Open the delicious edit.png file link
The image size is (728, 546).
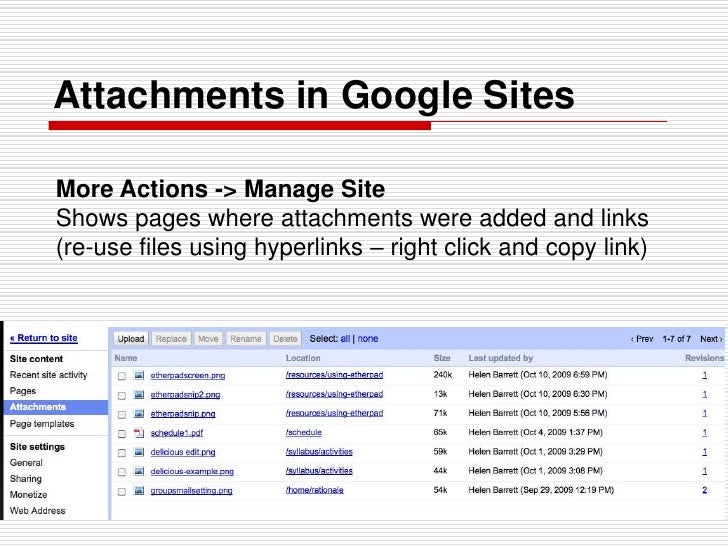tap(183, 452)
